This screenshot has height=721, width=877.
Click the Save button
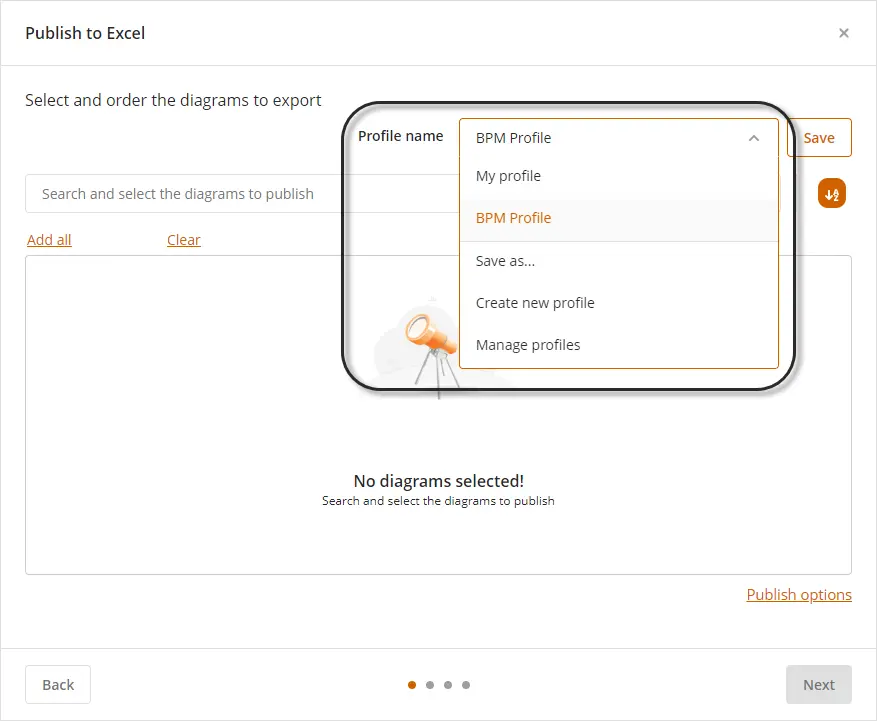tap(819, 138)
